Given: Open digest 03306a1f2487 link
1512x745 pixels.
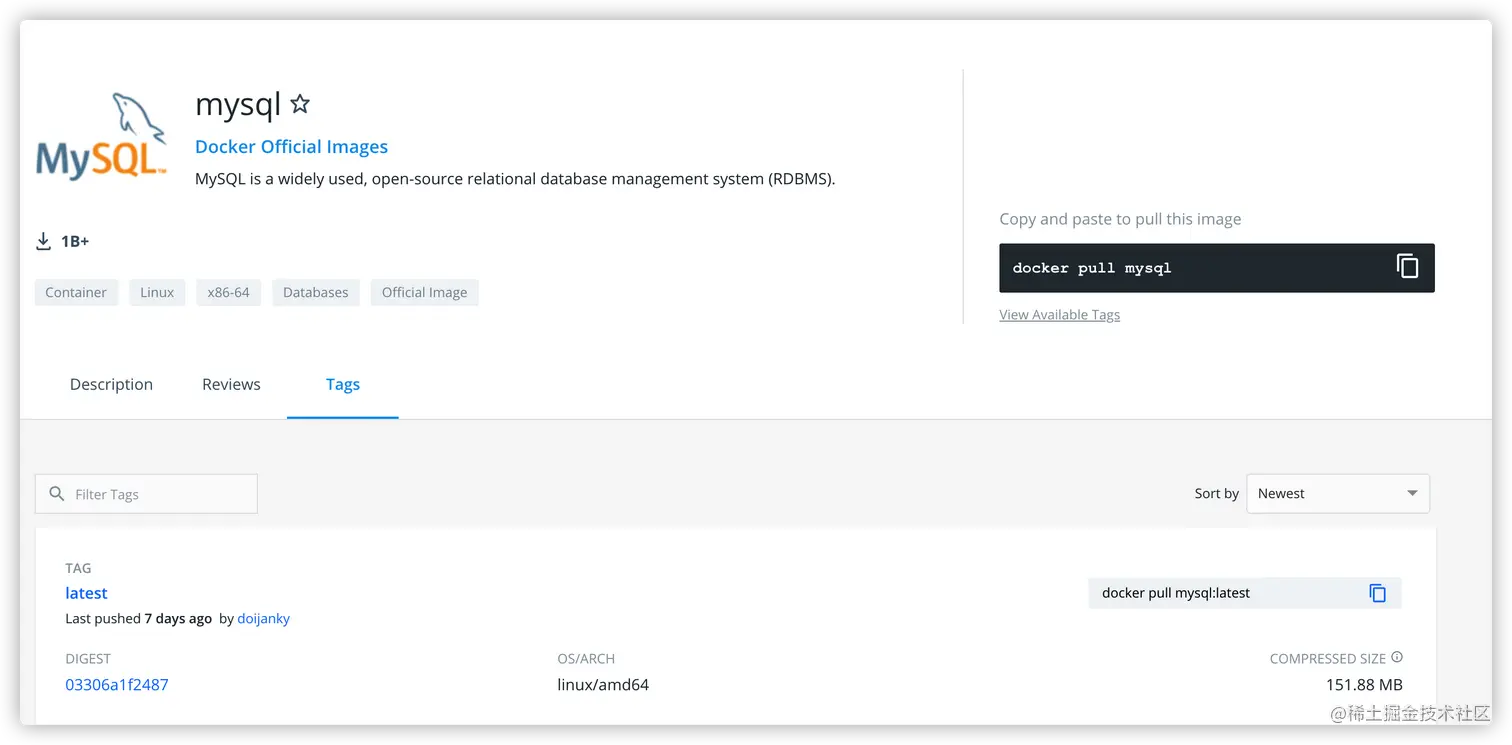Looking at the screenshot, I should point(117,685).
